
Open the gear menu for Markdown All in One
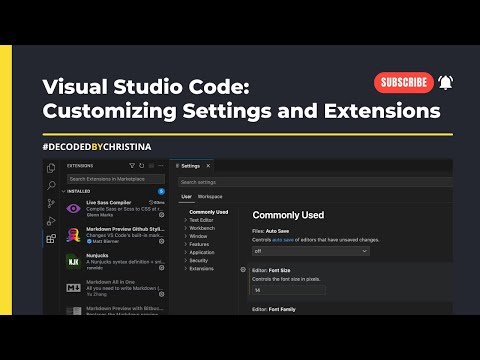pos(162,294)
